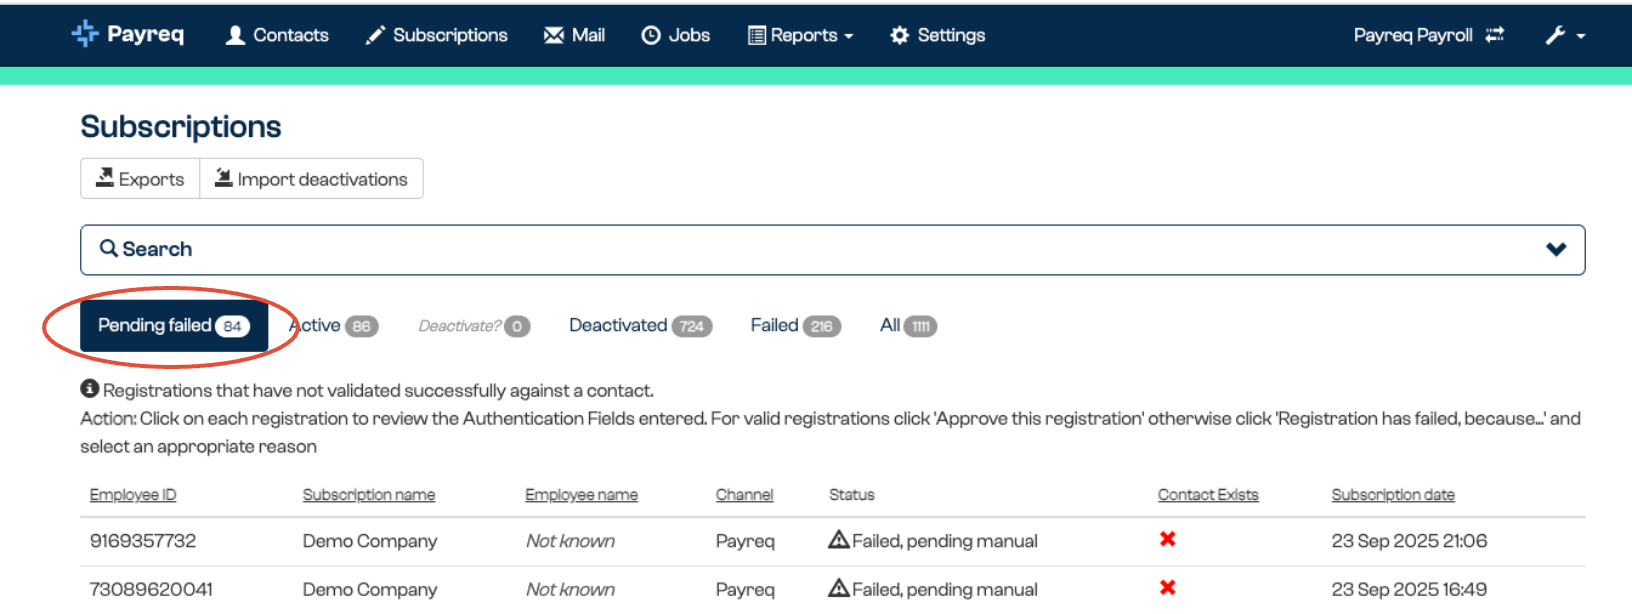Click the date 23 Sep 2025 21:06

(x=1409, y=541)
